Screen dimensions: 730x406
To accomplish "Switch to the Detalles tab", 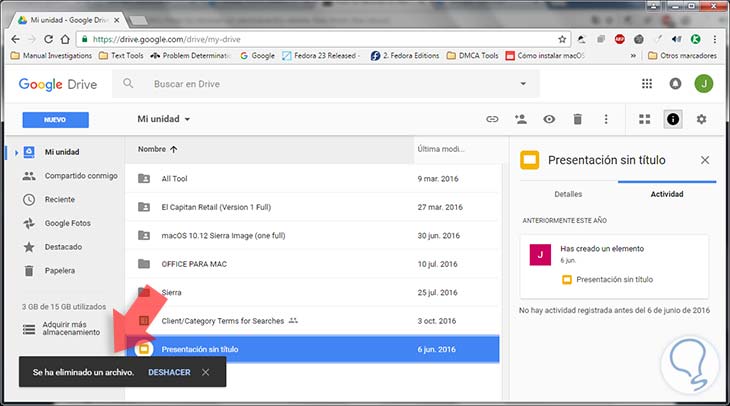I will click(x=568, y=194).
